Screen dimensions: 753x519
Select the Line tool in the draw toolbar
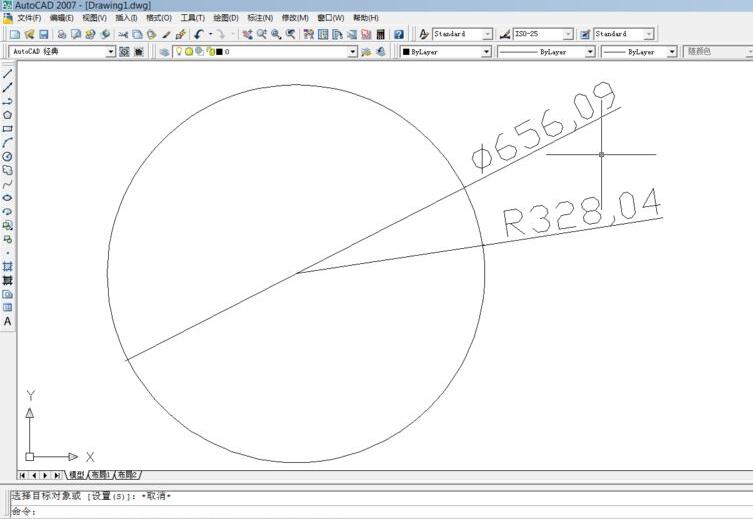tap(8, 74)
